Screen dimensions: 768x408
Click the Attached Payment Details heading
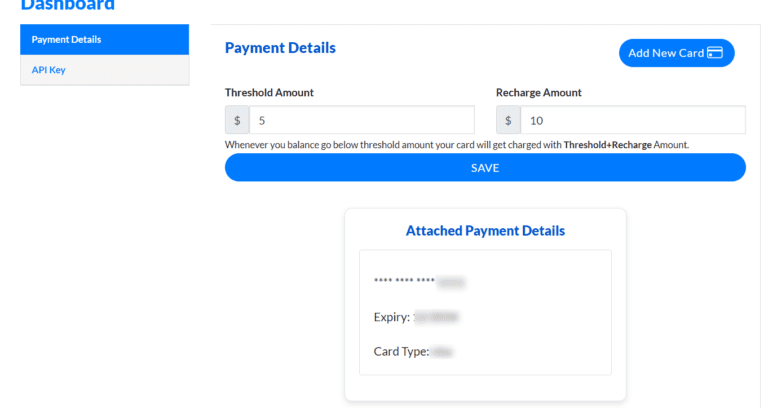pos(485,231)
